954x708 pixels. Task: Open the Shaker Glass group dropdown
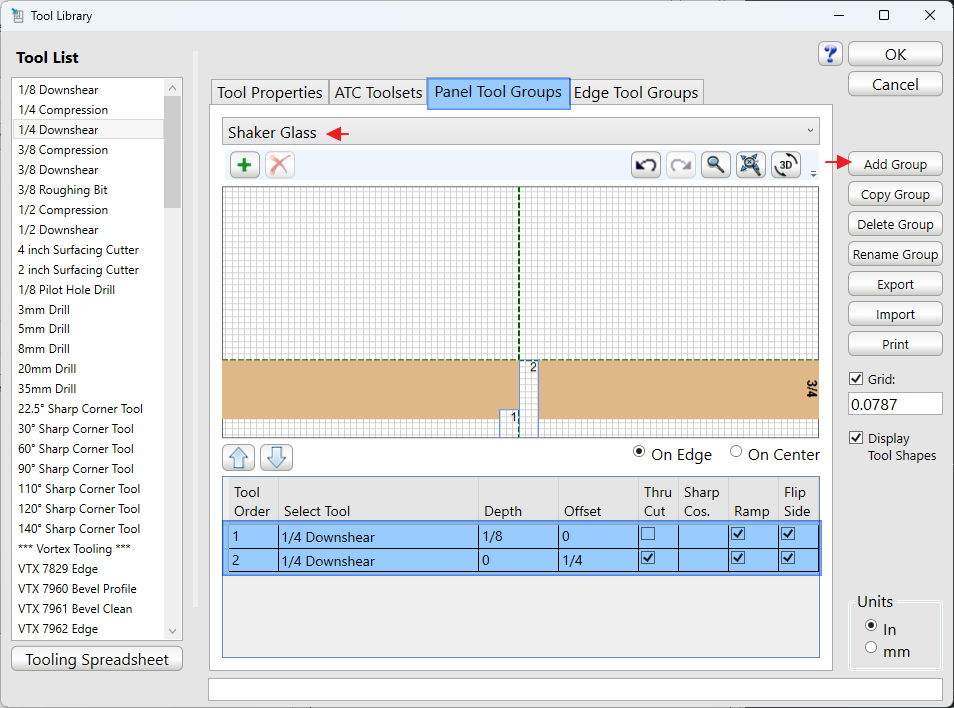point(520,132)
